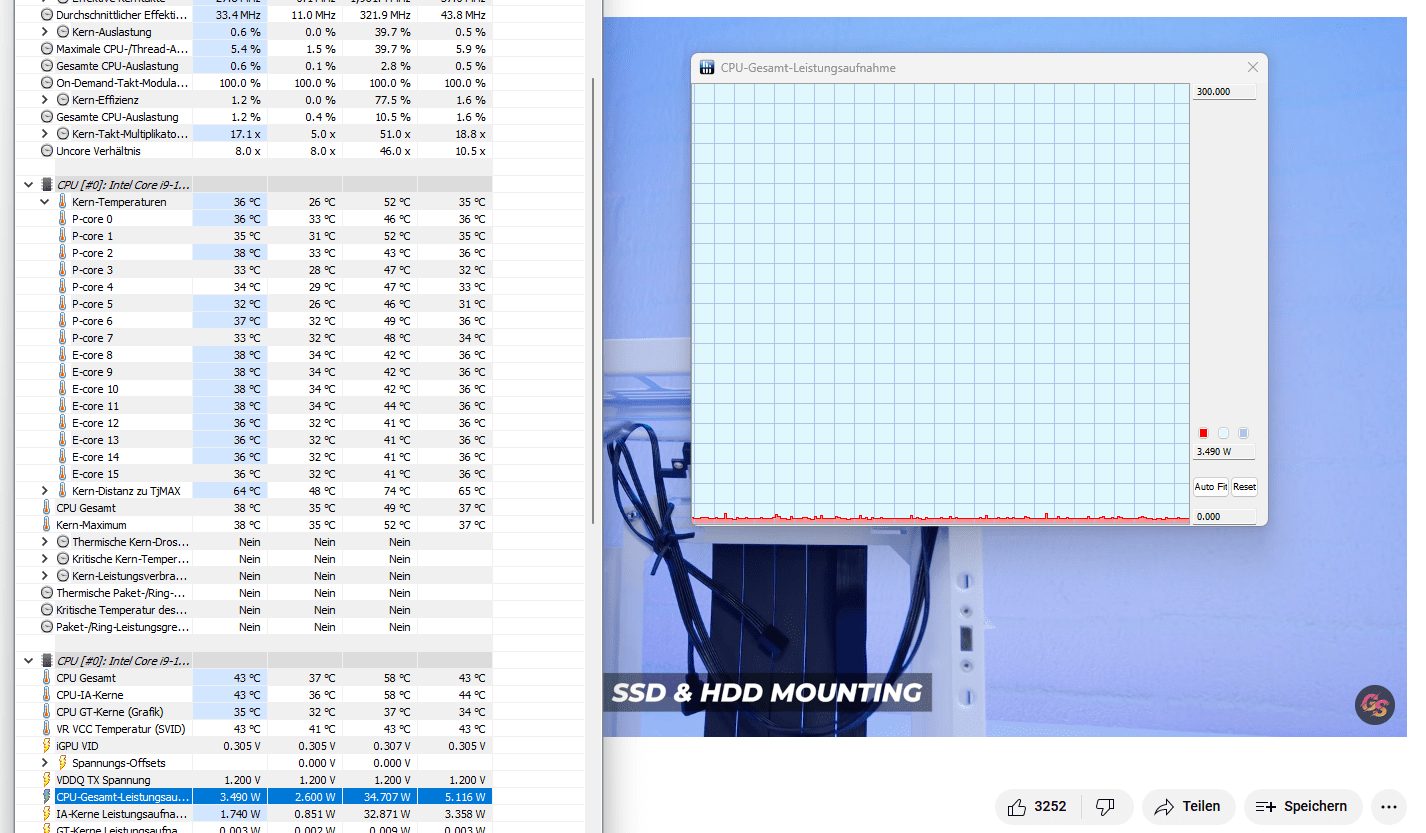Expand the Thermische Kern-Dros... row
The height and width of the screenshot is (833, 1426).
(x=44, y=542)
